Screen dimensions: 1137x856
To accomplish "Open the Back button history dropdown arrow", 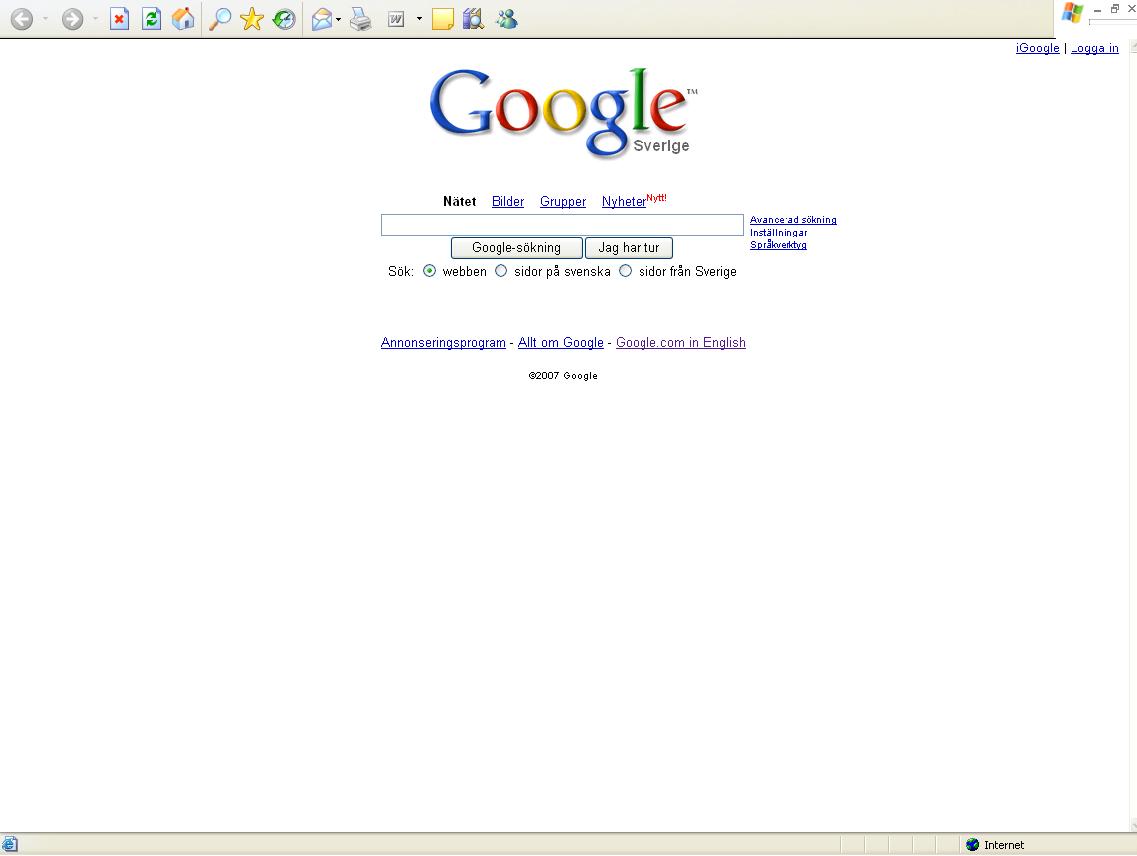I will [46, 19].
